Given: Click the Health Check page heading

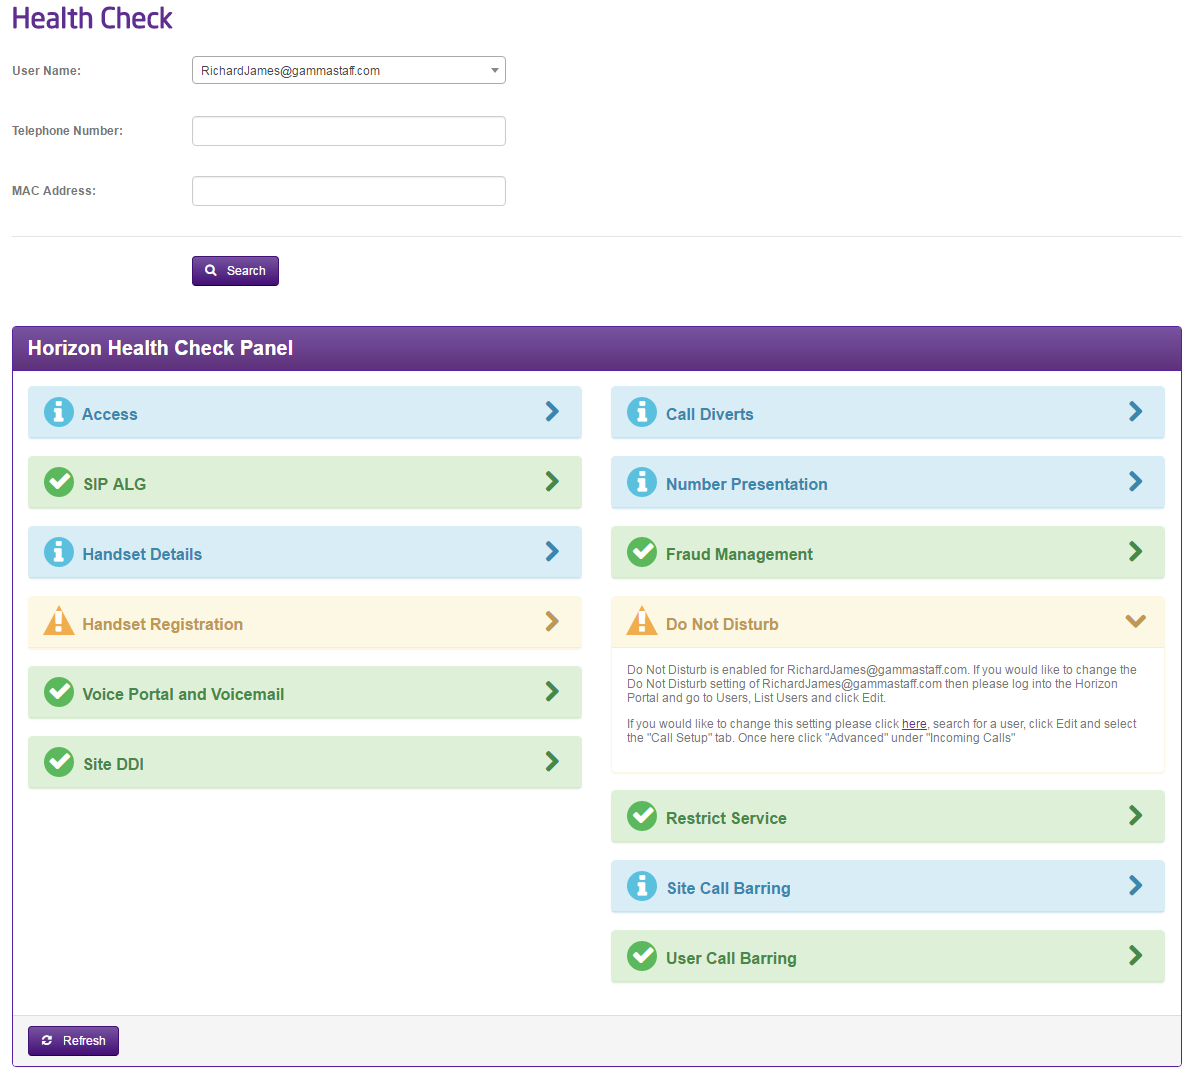Looking at the screenshot, I should [92, 18].
